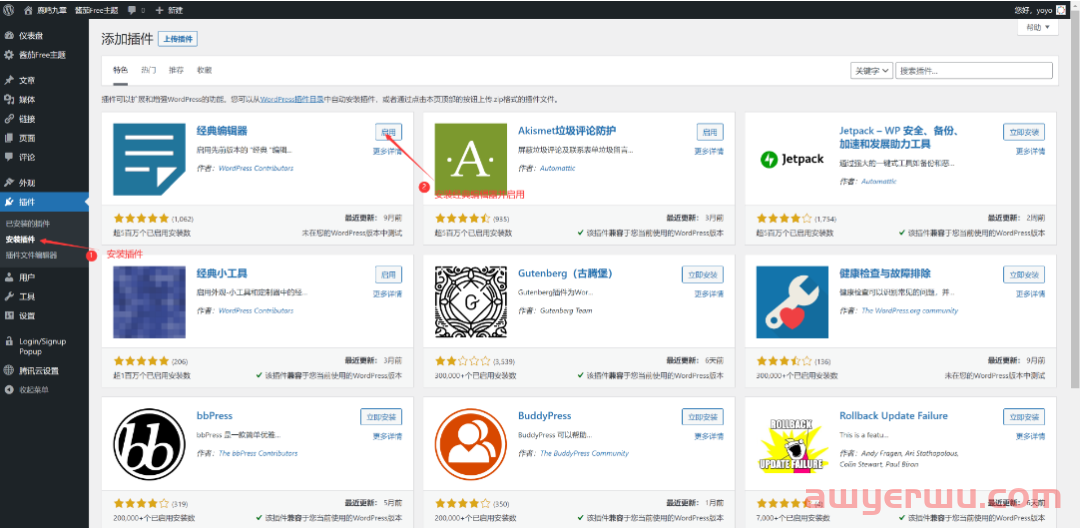
Task: Open the WordPress插件目录 link
Action: tap(292, 99)
